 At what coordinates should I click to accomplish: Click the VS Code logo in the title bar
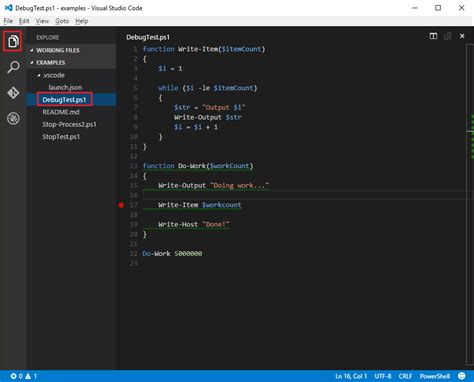click(x=8, y=8)
